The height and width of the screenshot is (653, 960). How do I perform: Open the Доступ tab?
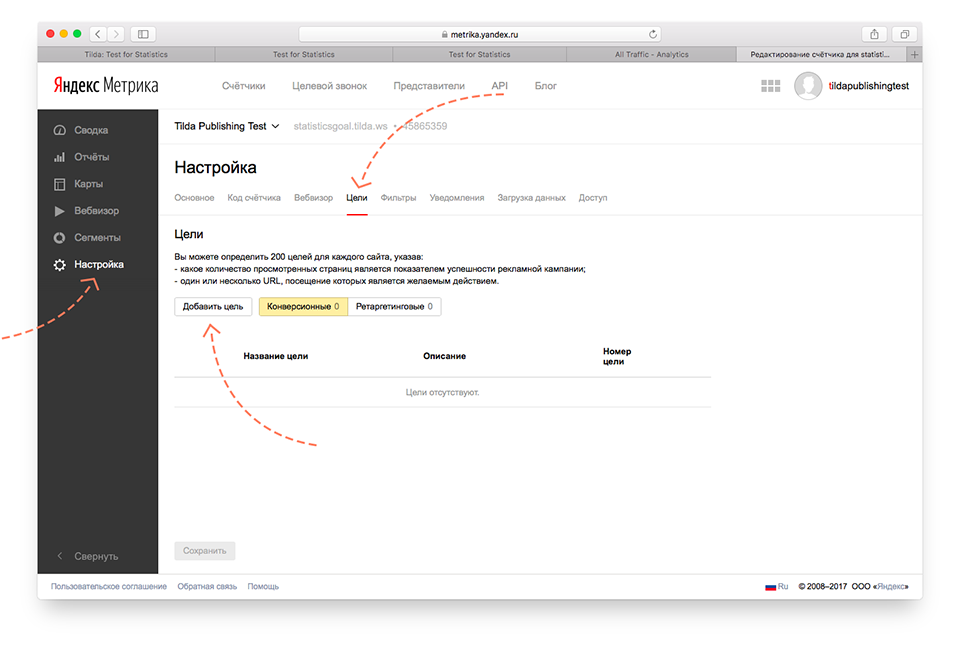tap(593, 198)
